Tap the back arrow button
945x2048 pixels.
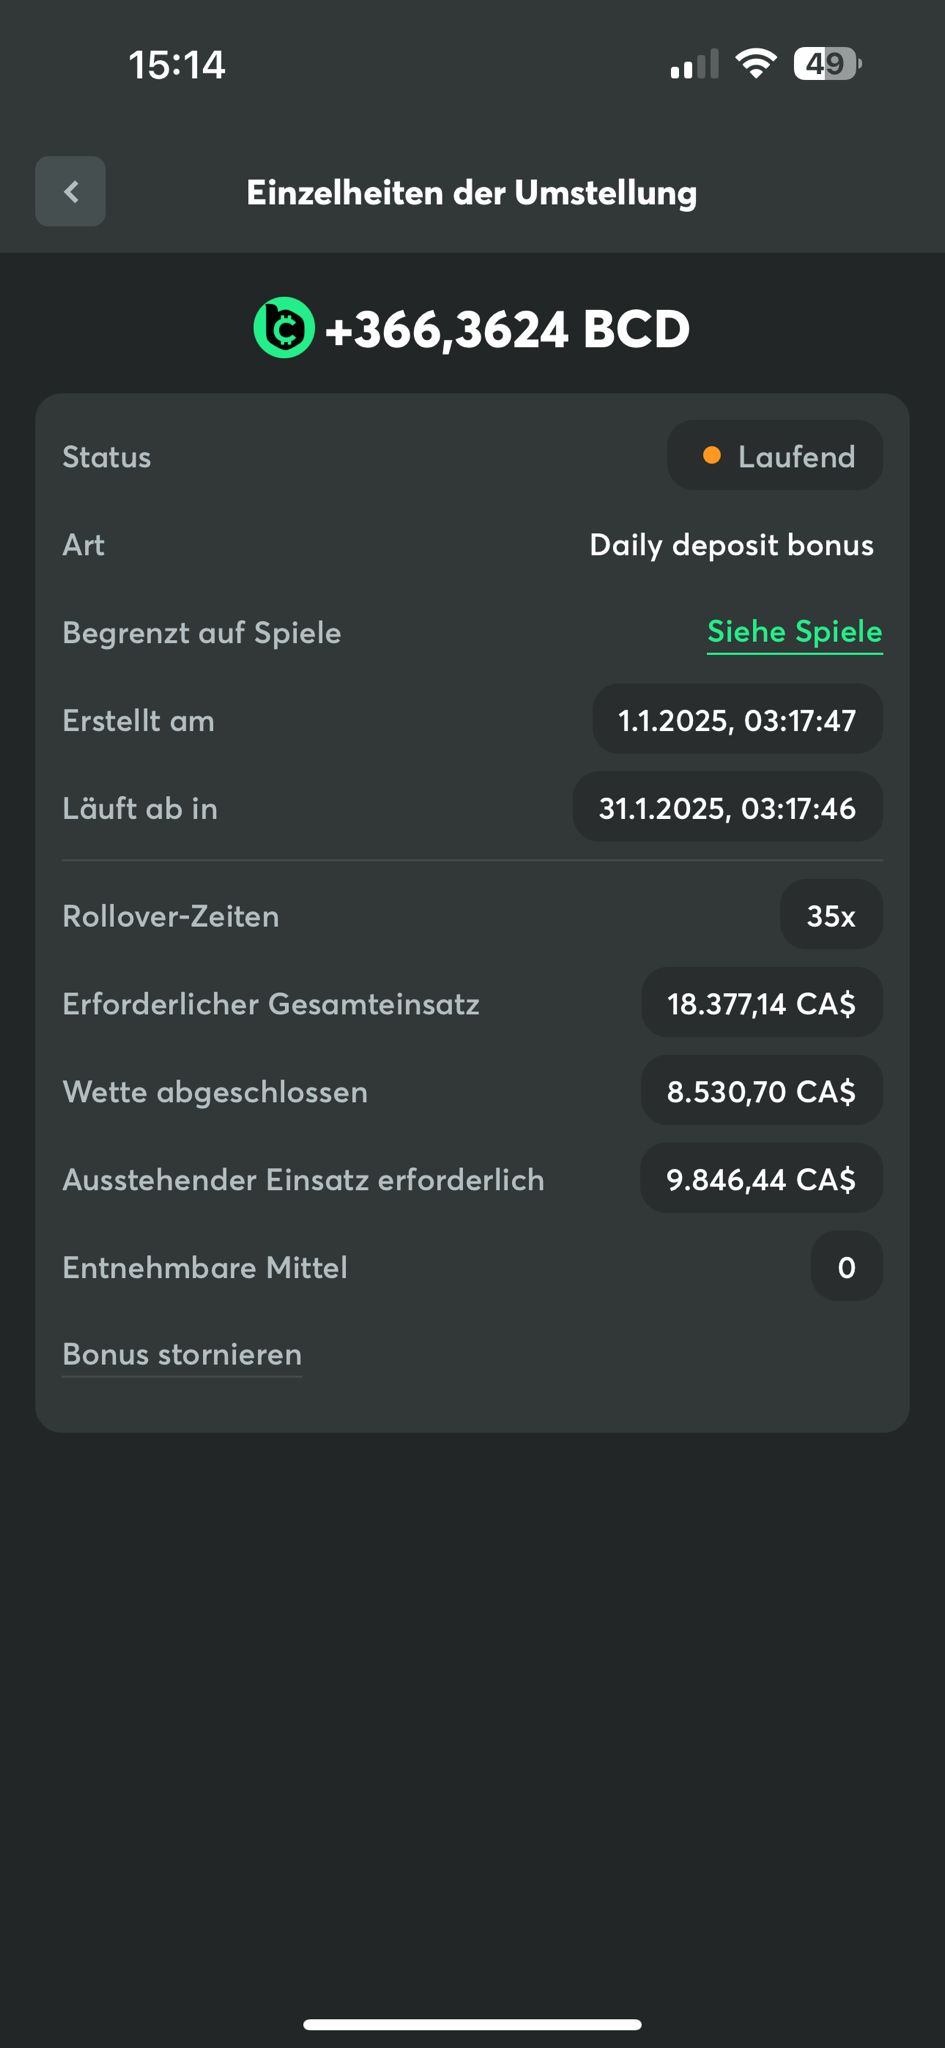(70, 191)
